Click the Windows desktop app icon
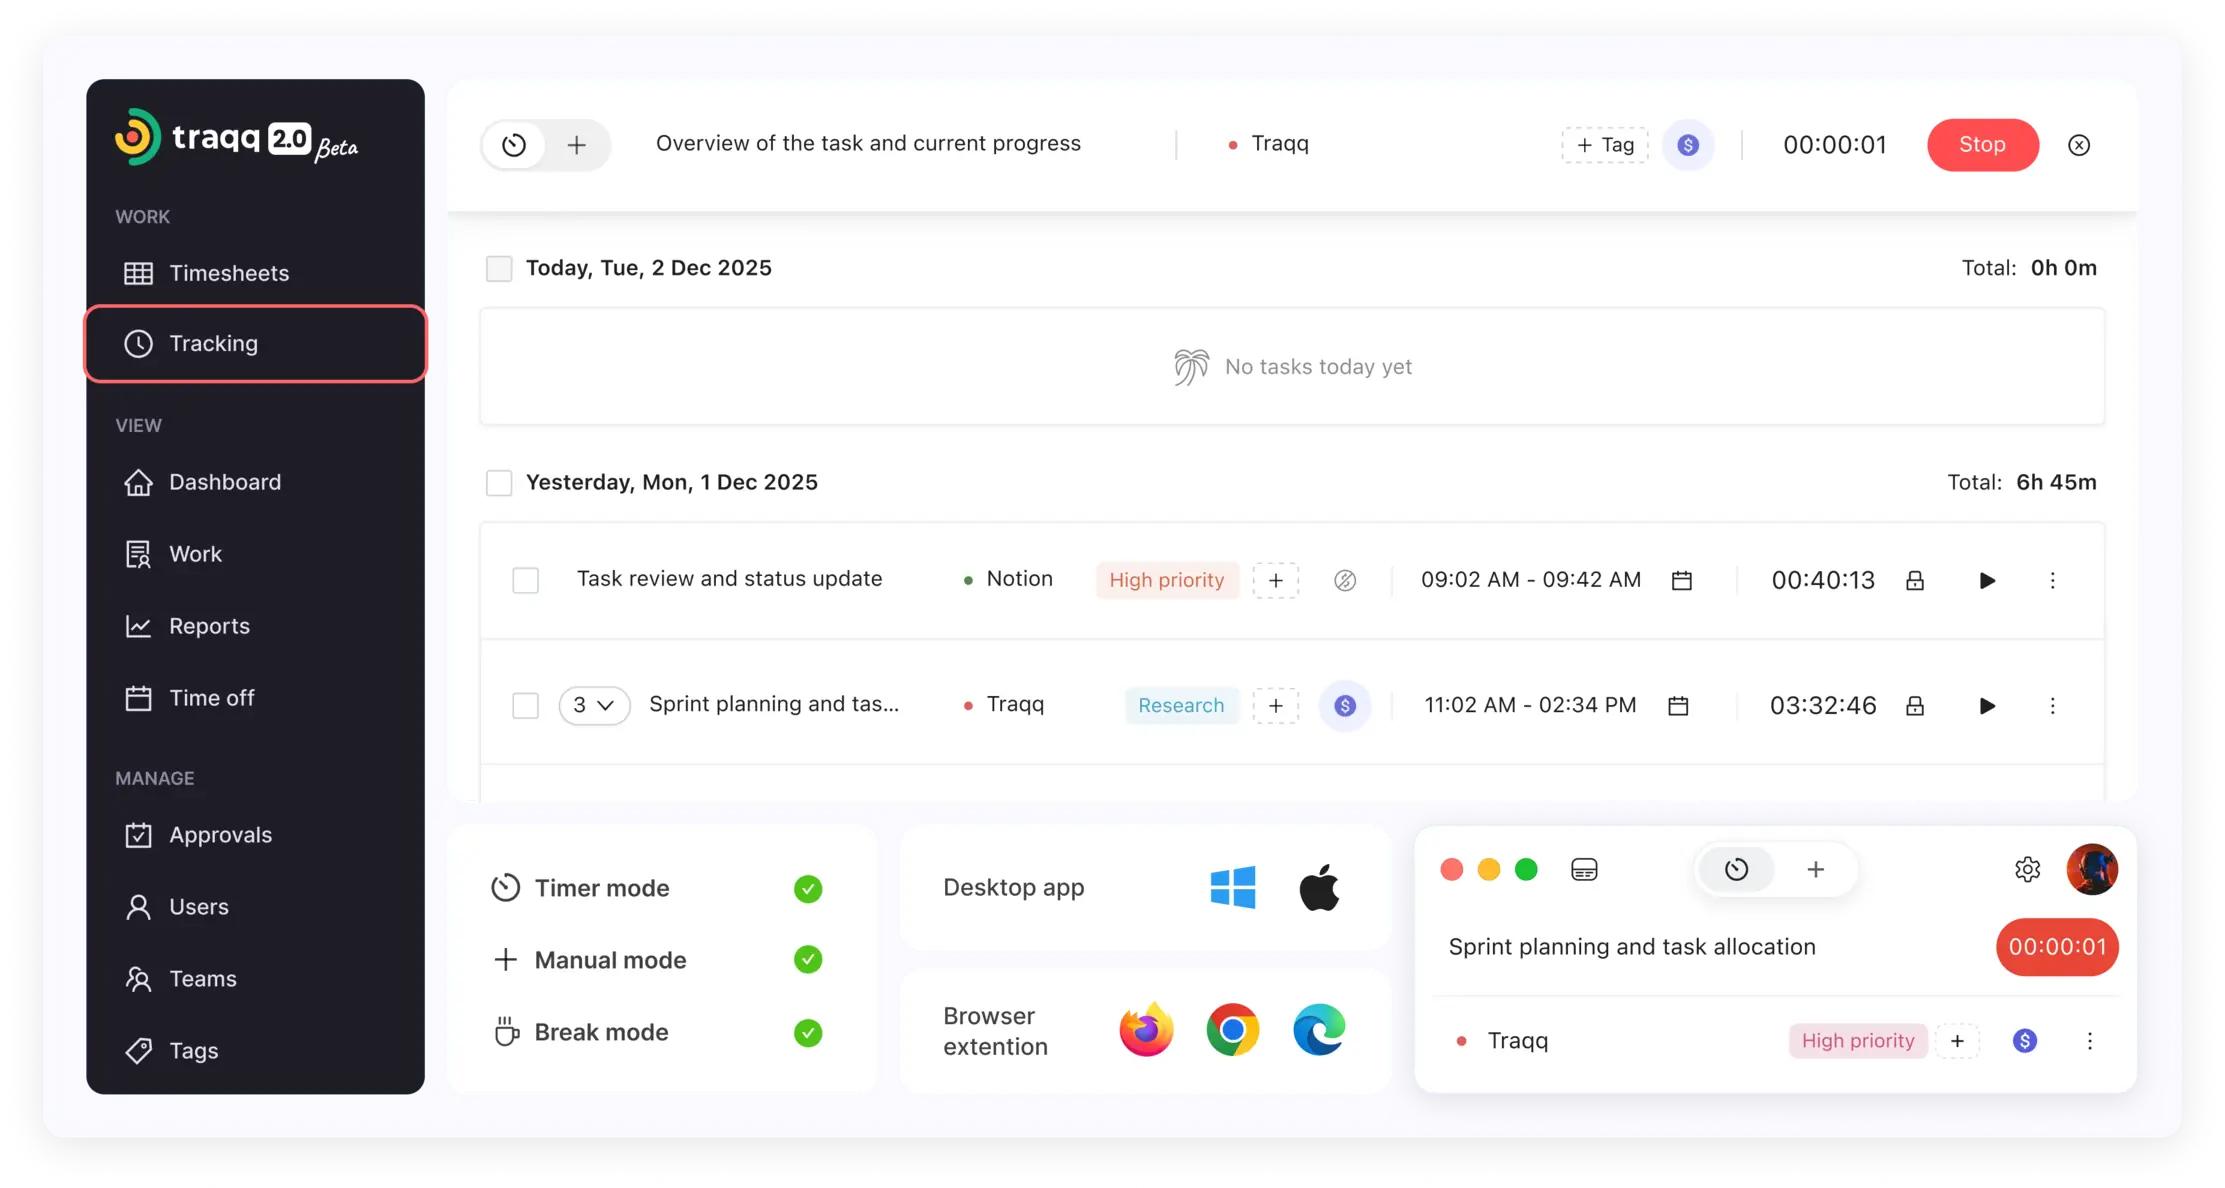The image size is (2225, 1188). pos(1232,887)
